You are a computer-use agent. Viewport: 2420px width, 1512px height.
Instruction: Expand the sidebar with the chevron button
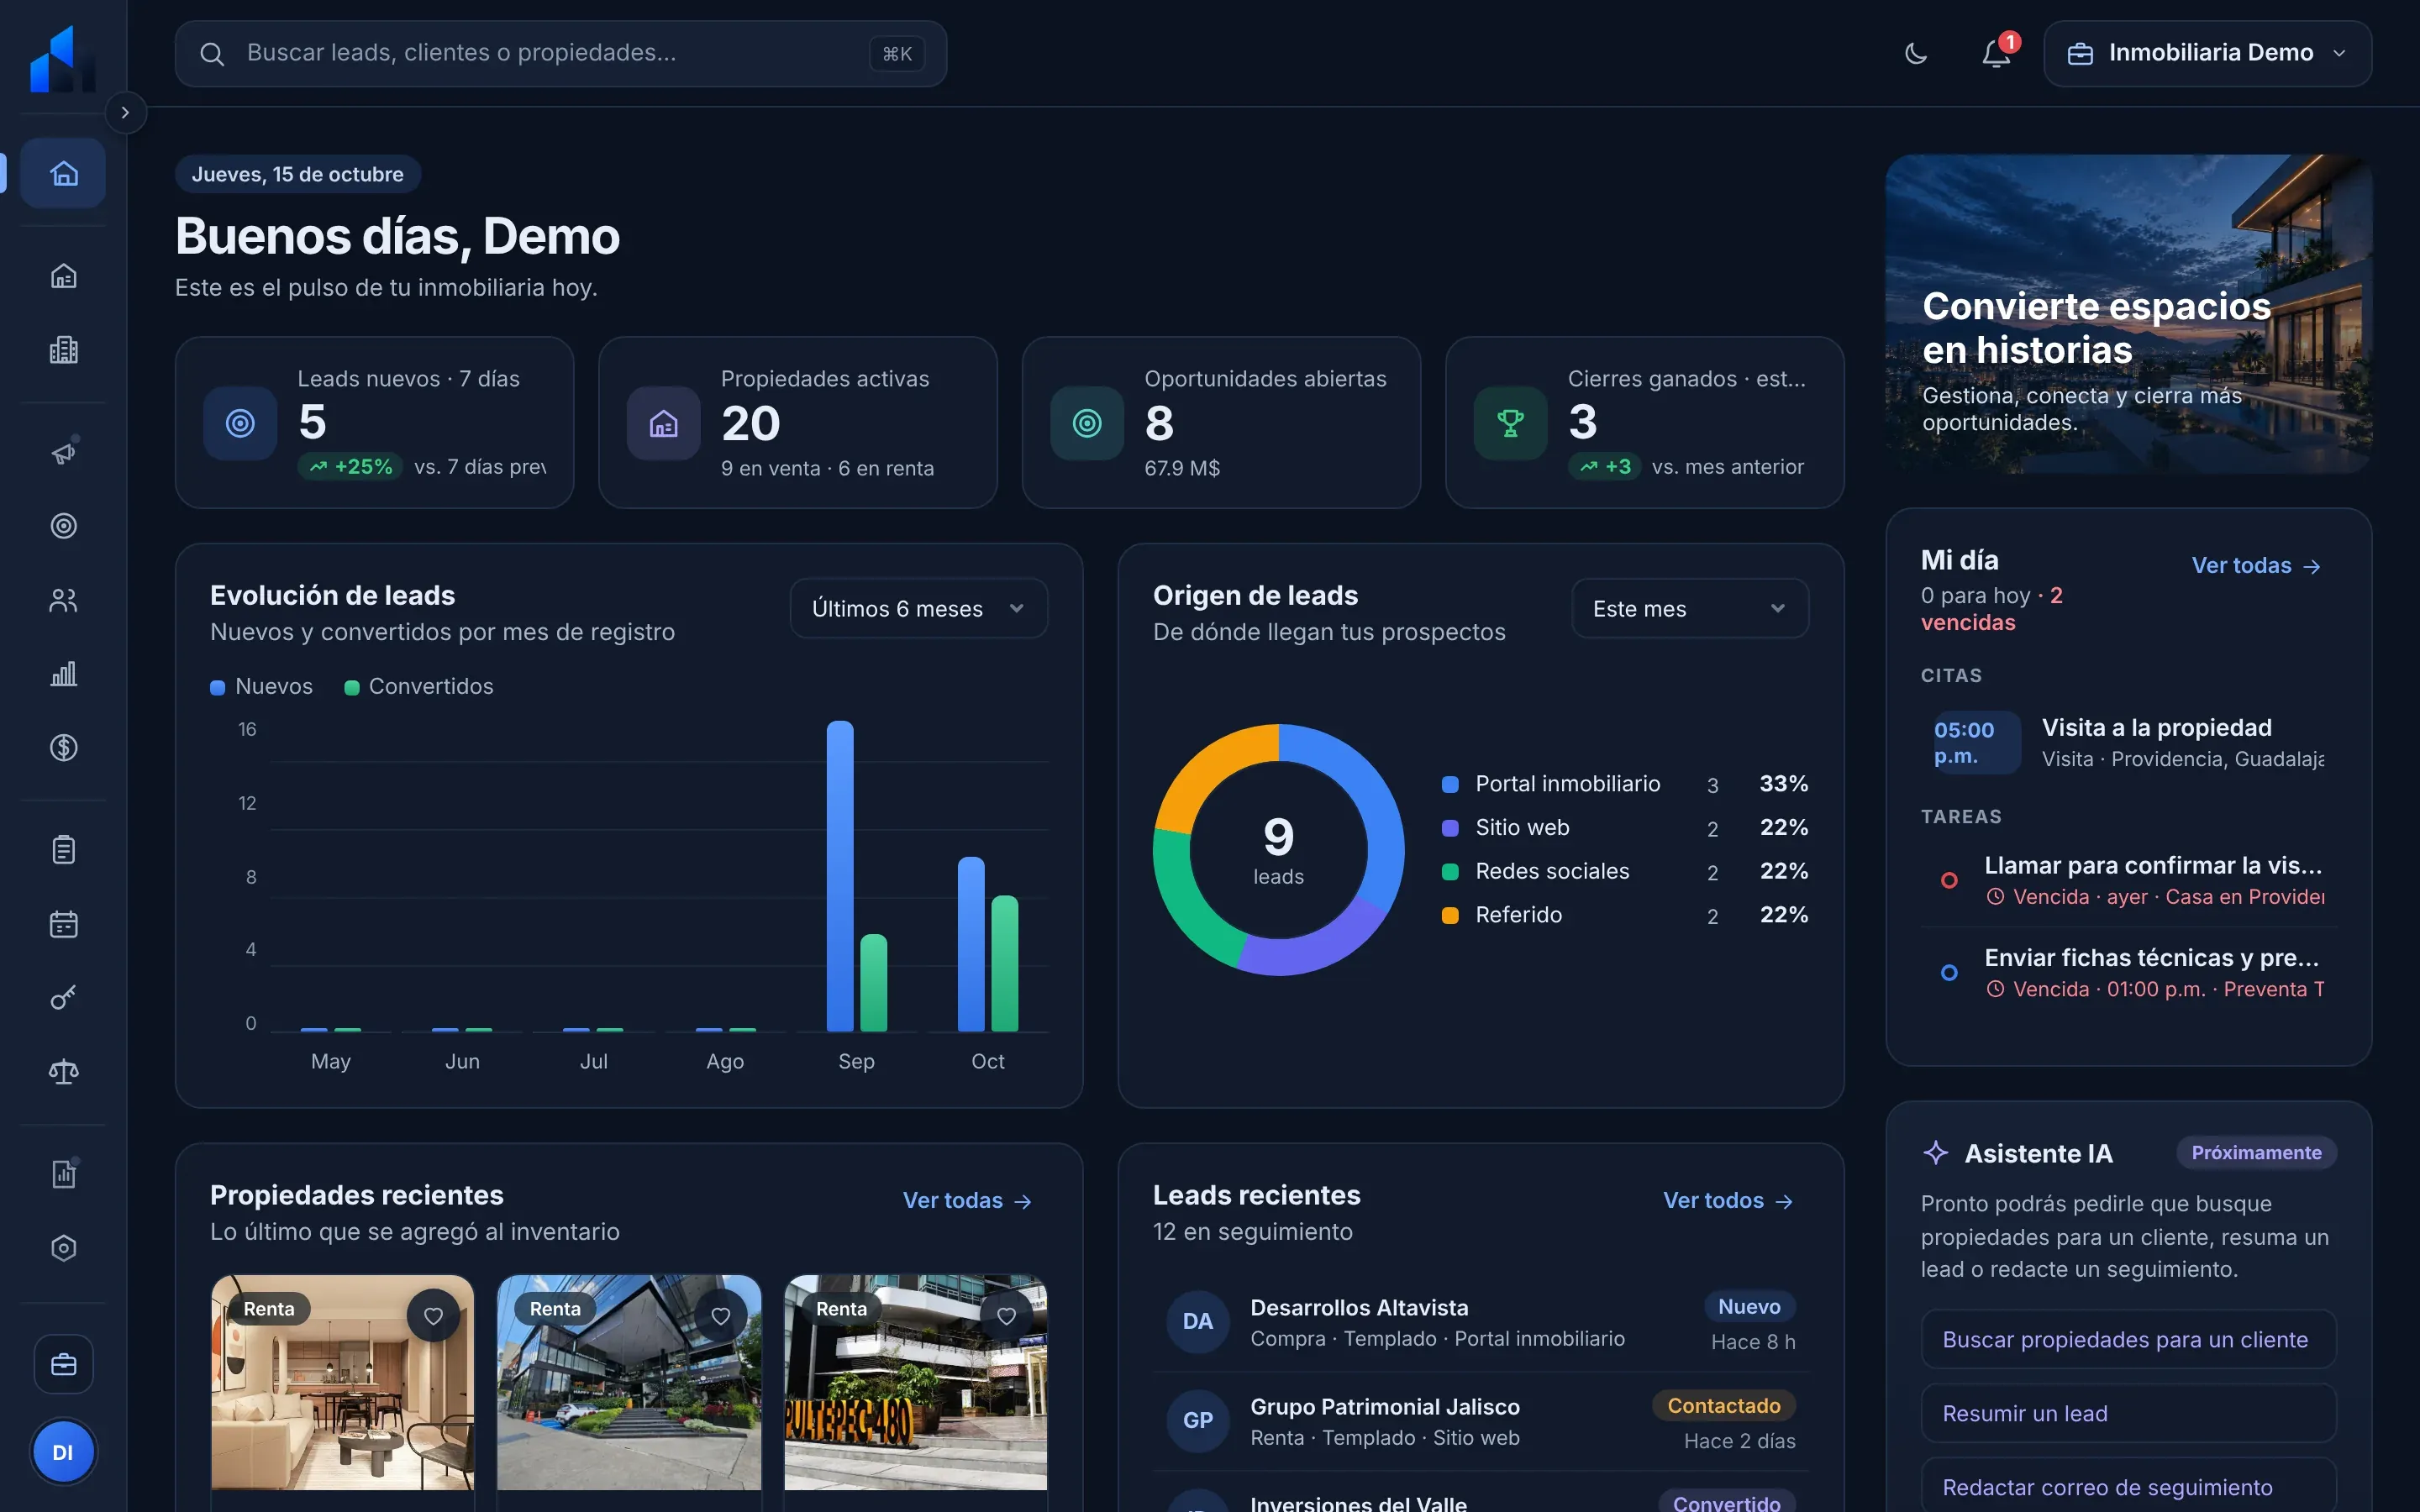[125, 112]
